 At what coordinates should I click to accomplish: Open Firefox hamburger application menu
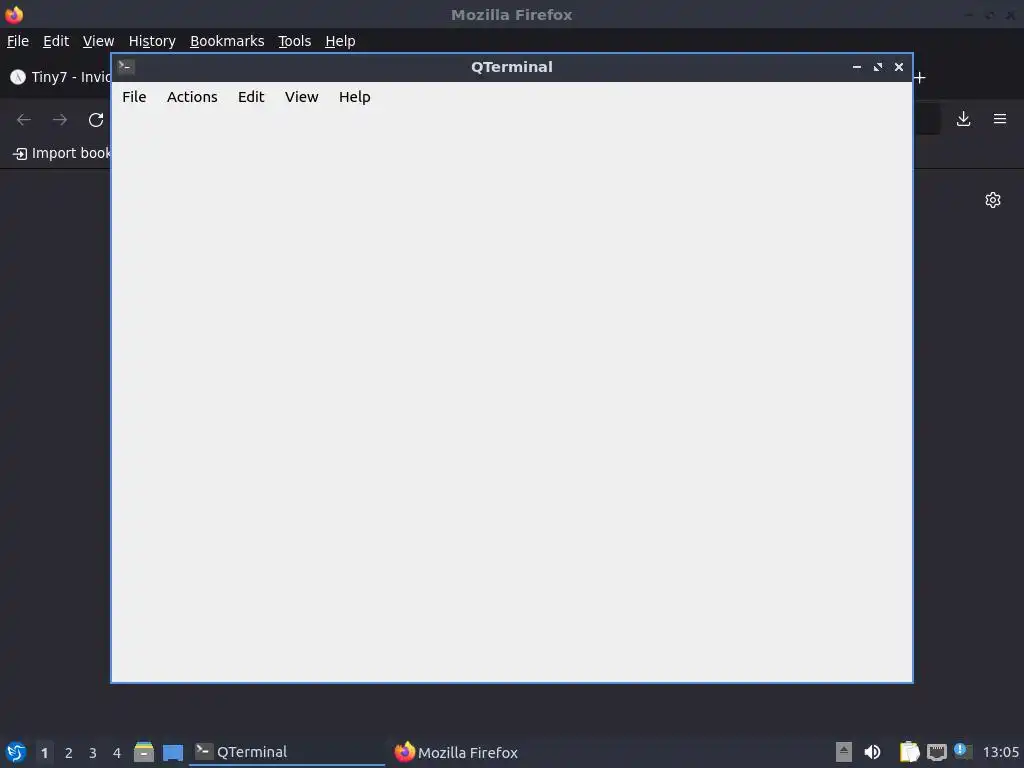pos(1000,119)
